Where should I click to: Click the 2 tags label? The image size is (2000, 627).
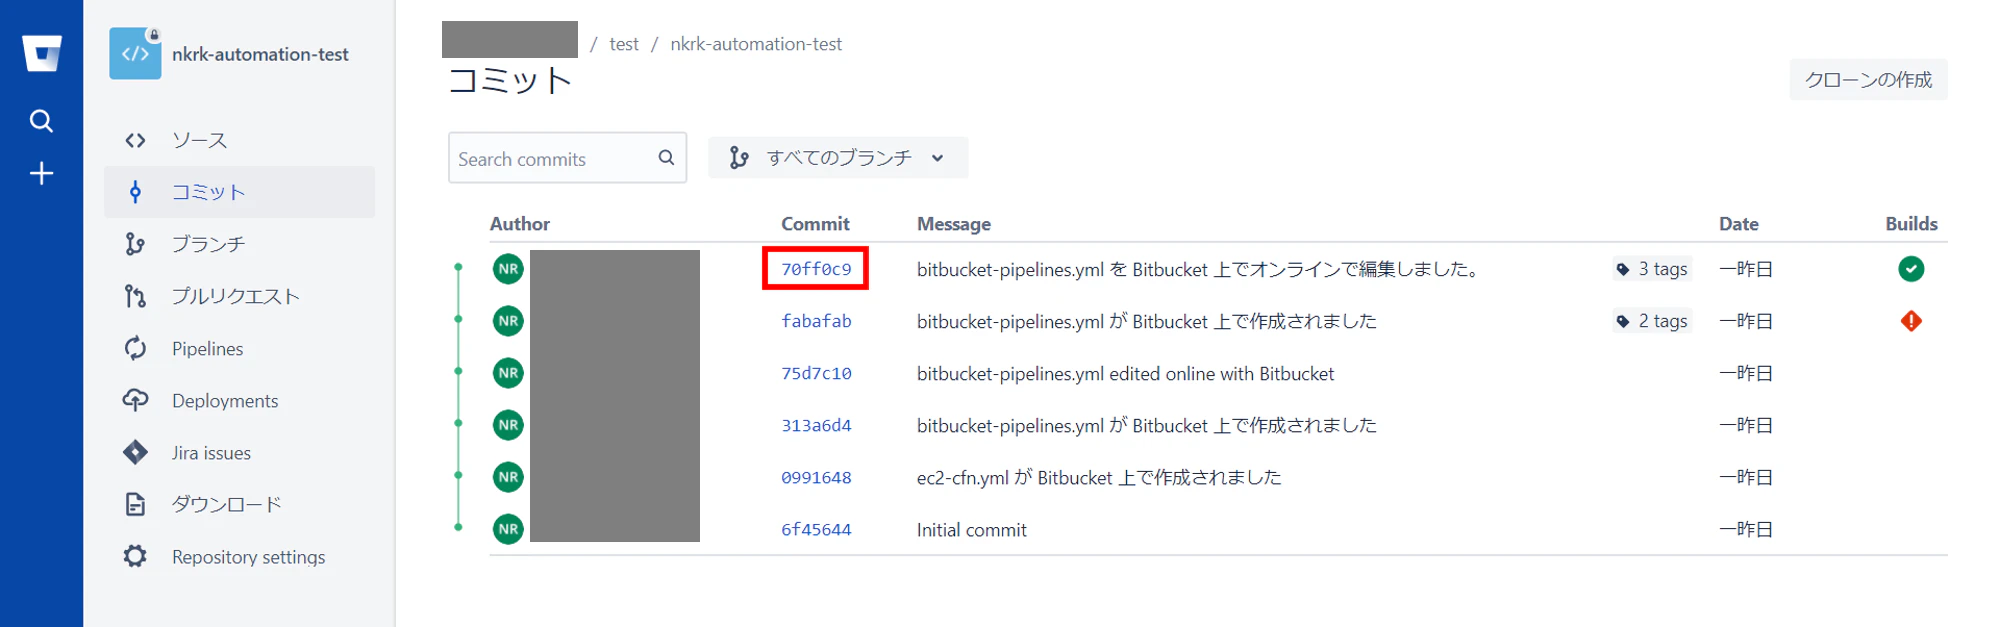click(x=1651, y=321)
